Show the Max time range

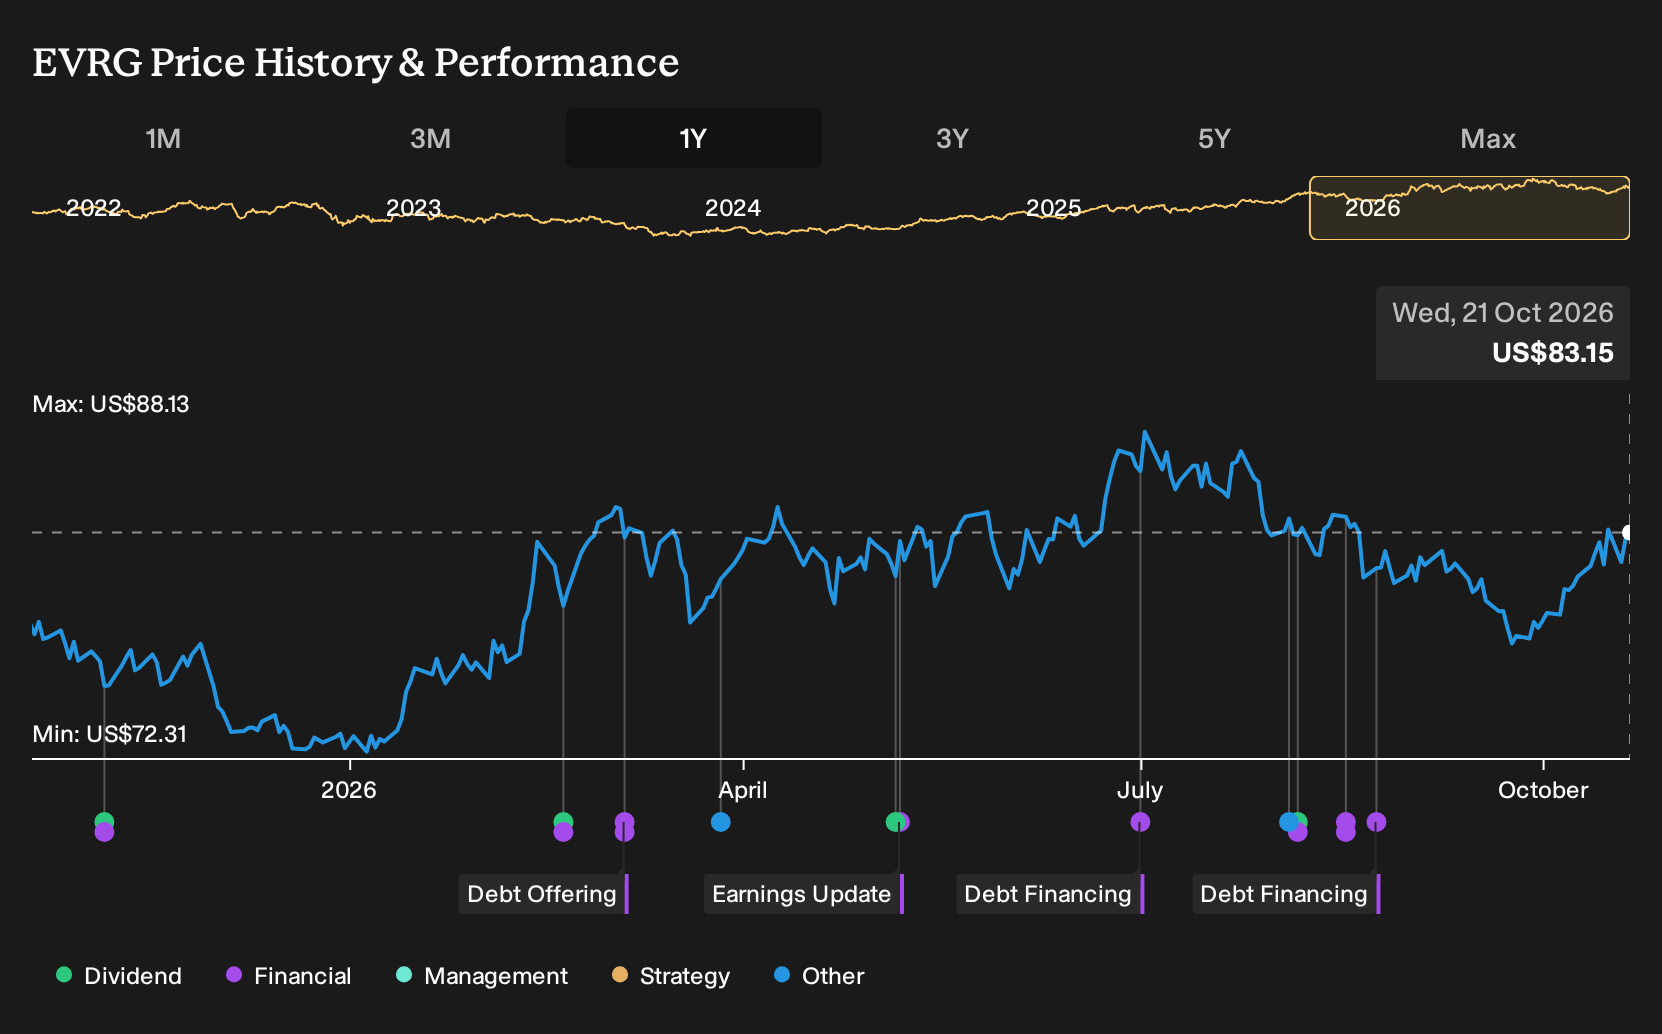[x=1488, y=138]
